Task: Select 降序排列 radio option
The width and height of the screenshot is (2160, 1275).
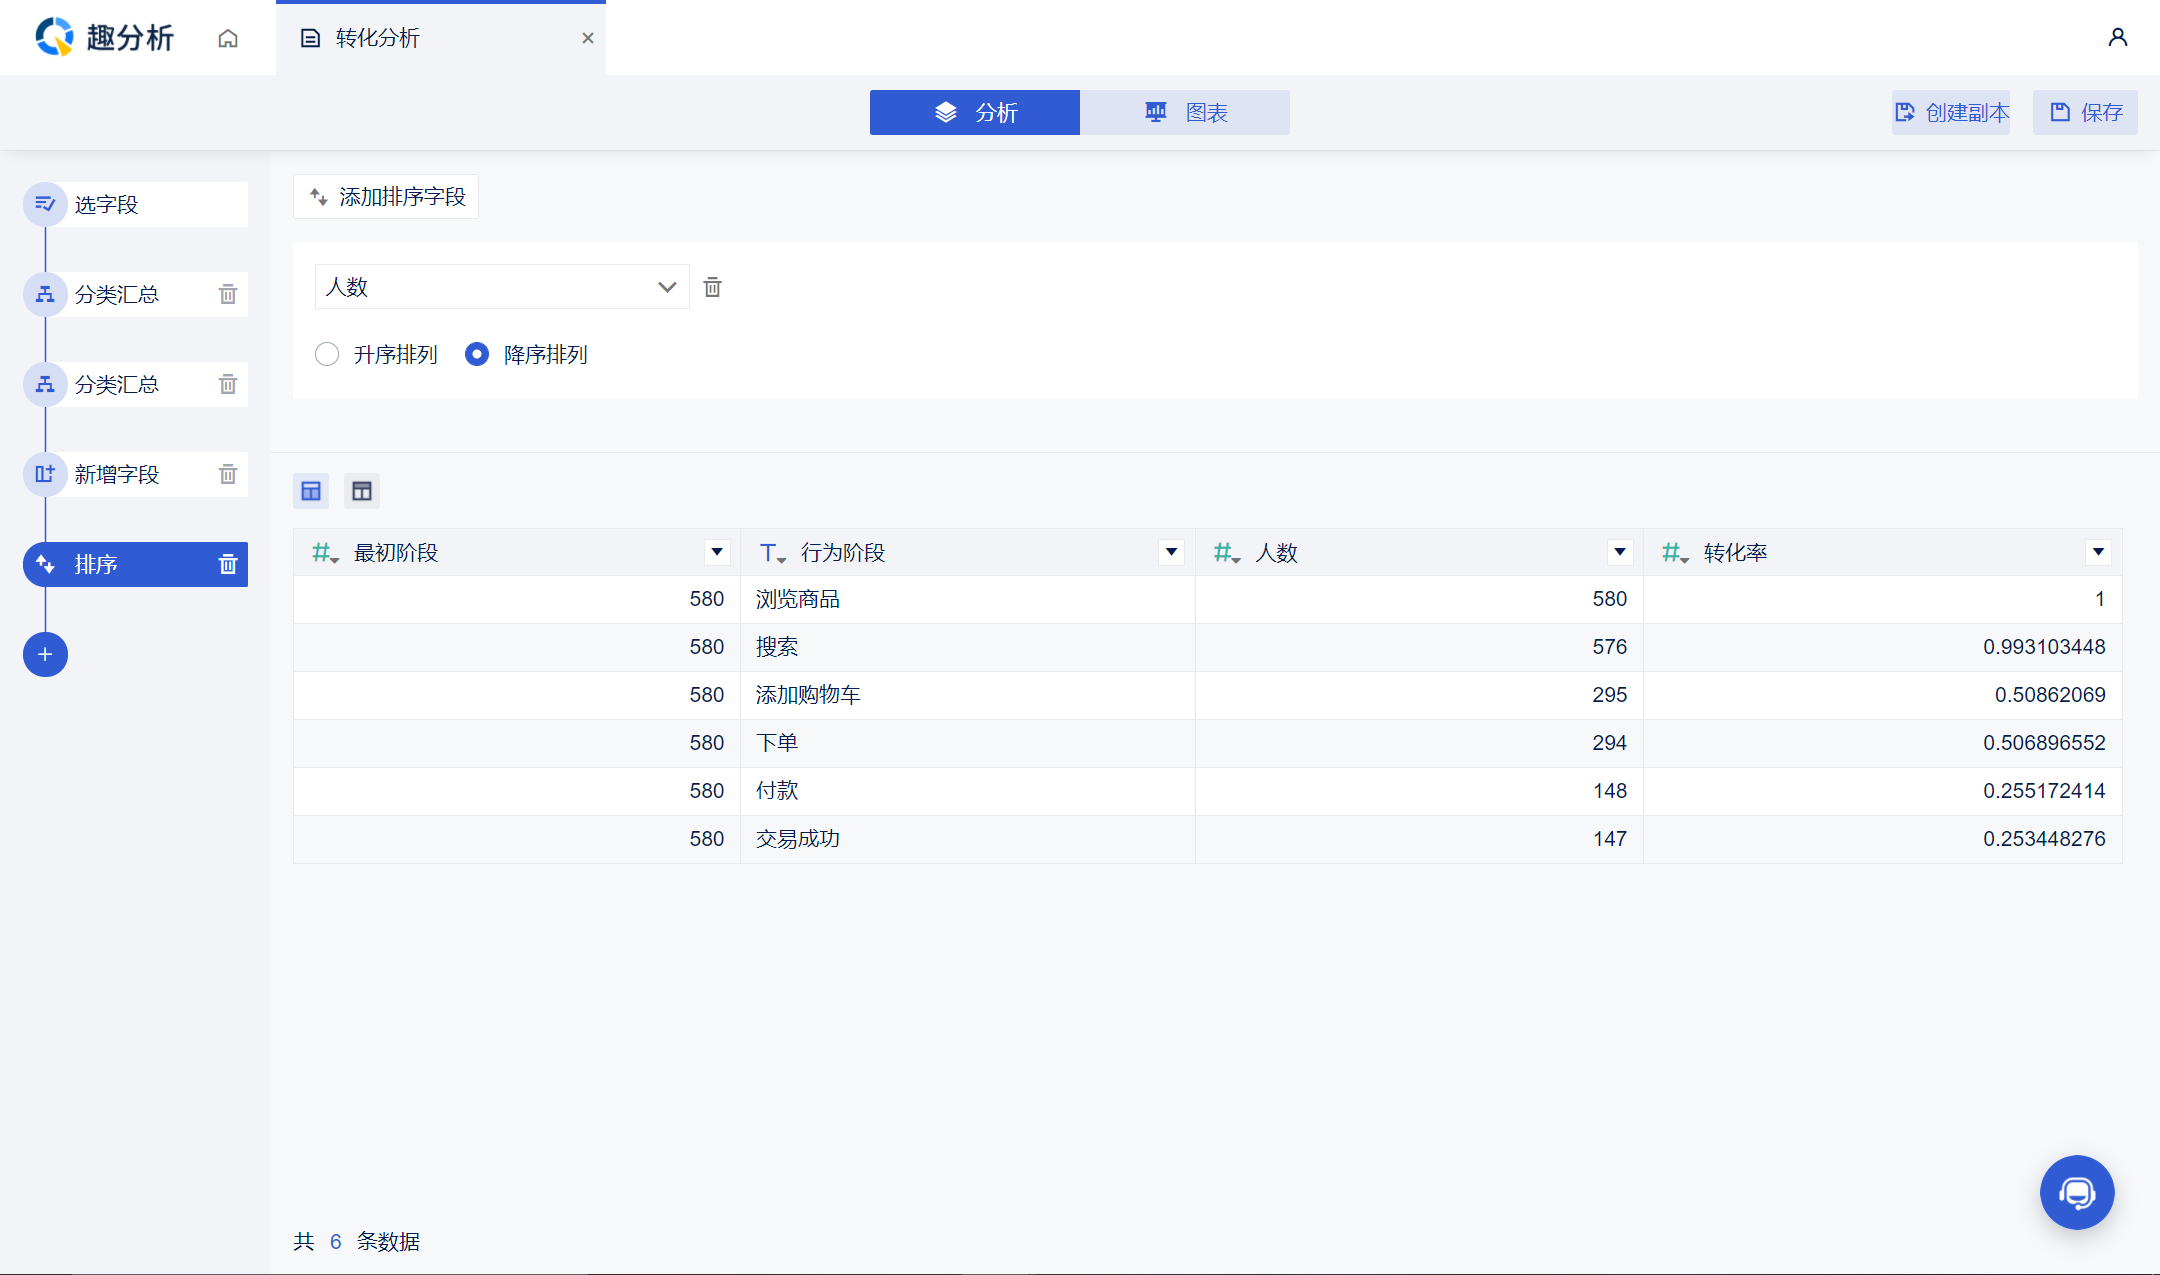Action: (477, 354)
